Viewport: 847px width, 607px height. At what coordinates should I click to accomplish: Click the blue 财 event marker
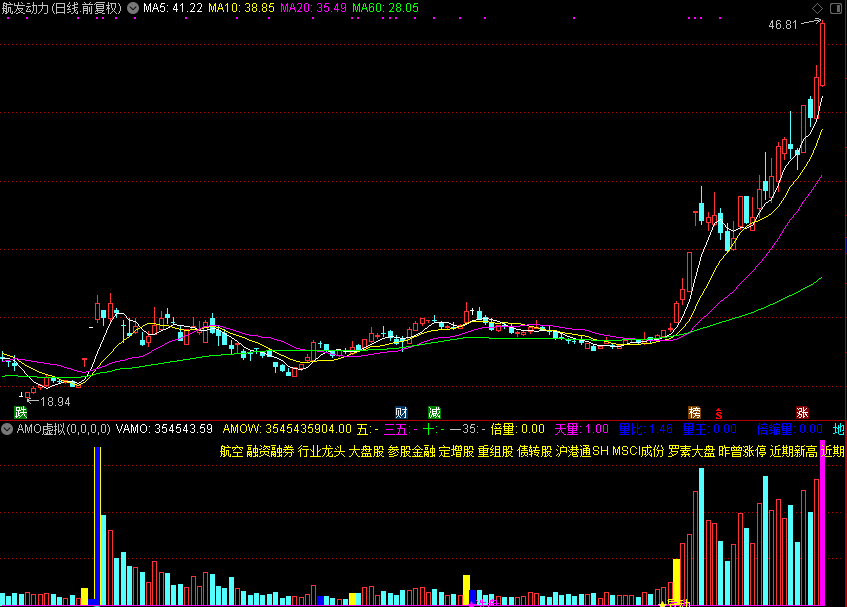[x=401, y=413]
